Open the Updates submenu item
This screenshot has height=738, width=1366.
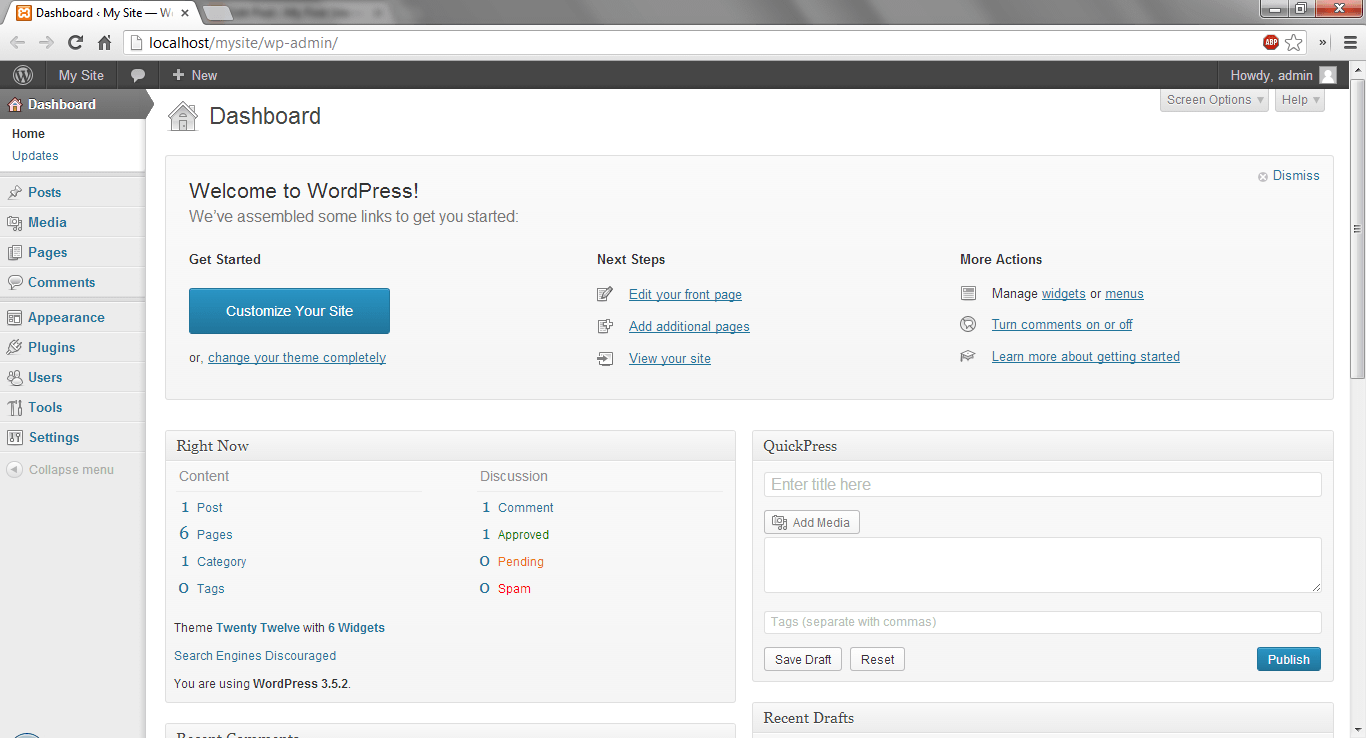coord(35,156)
